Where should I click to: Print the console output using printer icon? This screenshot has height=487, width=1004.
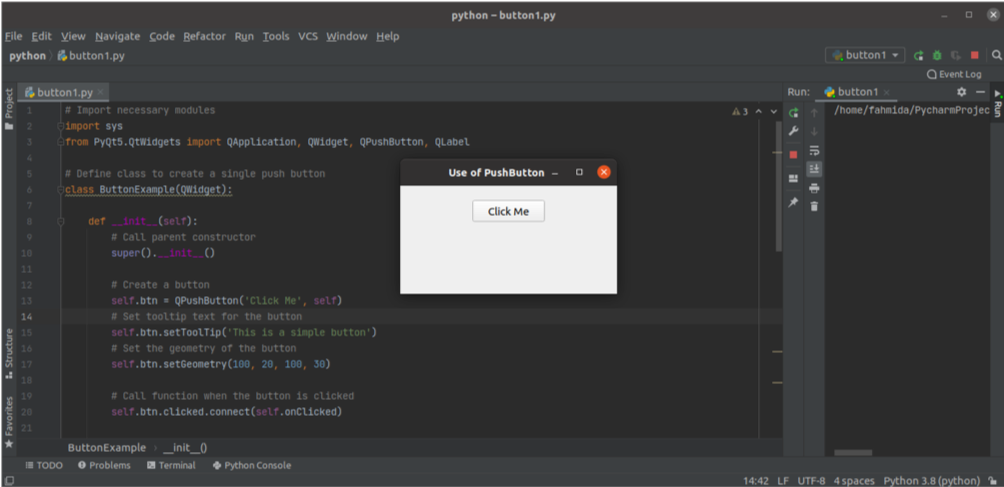(x=814, y=188)
